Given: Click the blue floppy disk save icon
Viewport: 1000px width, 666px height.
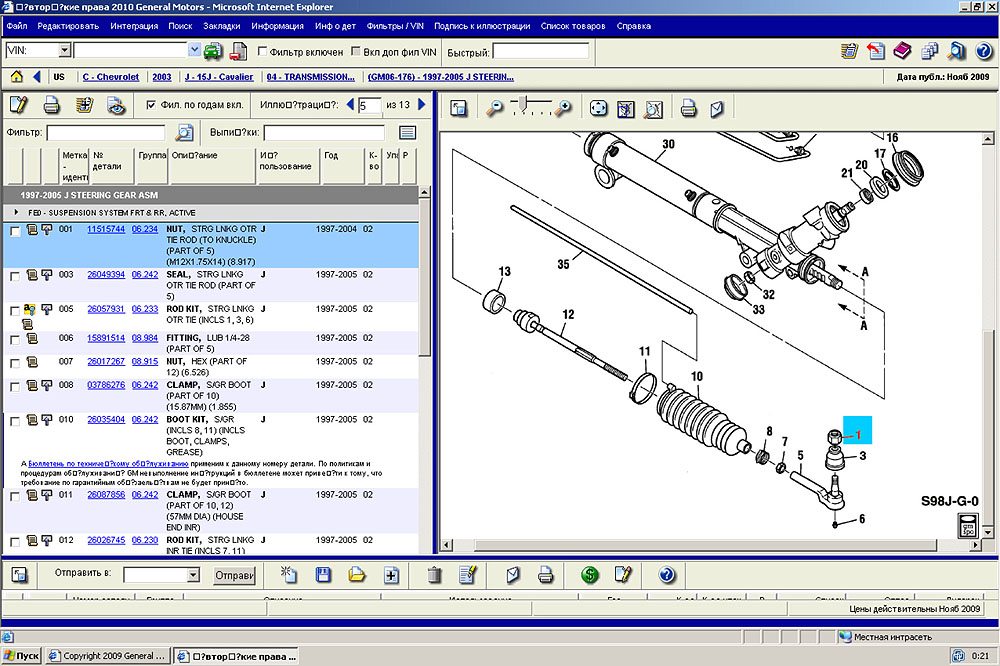Looking at the screenshot, I should click(323, 575).
